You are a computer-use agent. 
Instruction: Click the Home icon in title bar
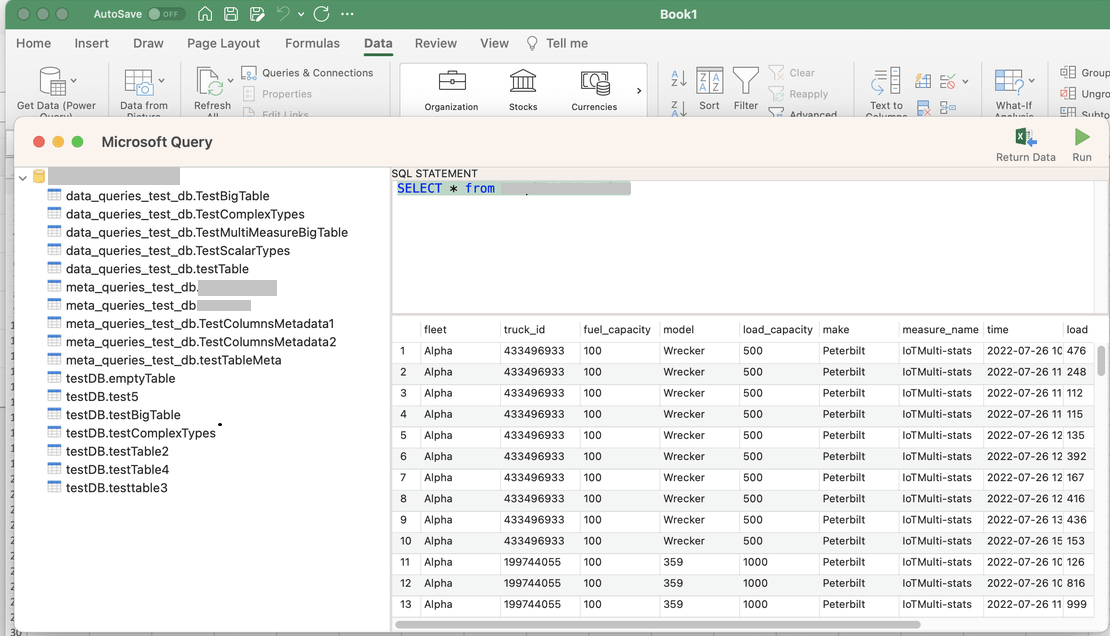(x=205, y=13)
